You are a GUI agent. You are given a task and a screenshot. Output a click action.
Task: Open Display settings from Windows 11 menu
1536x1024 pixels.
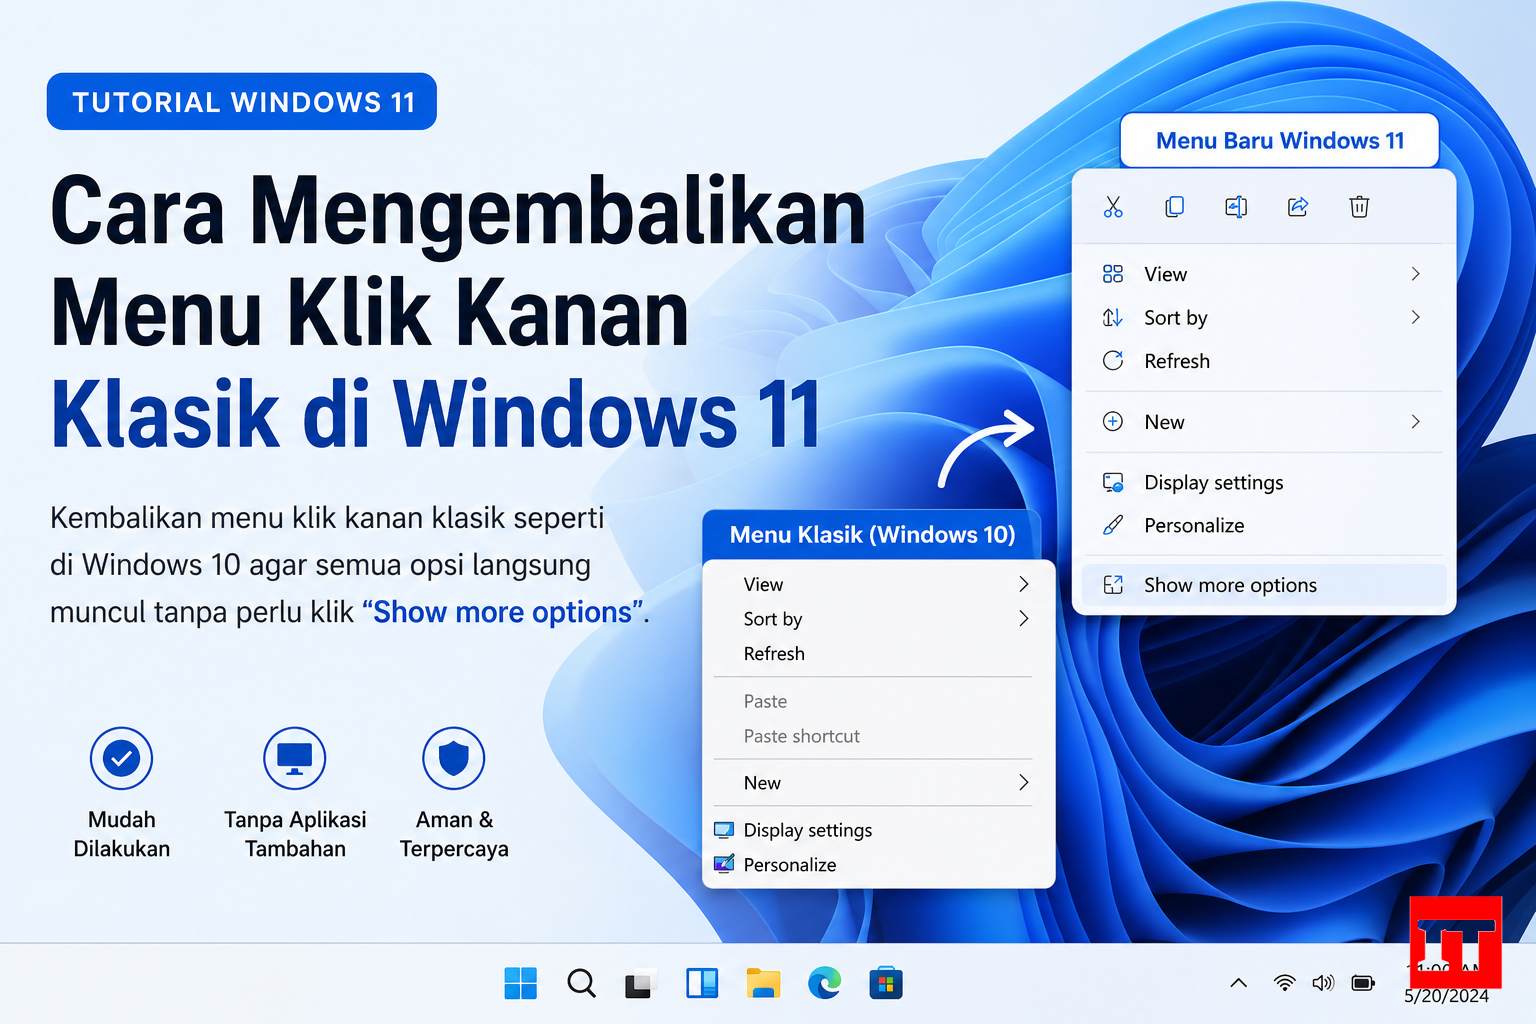click(x=1264, y=482)
